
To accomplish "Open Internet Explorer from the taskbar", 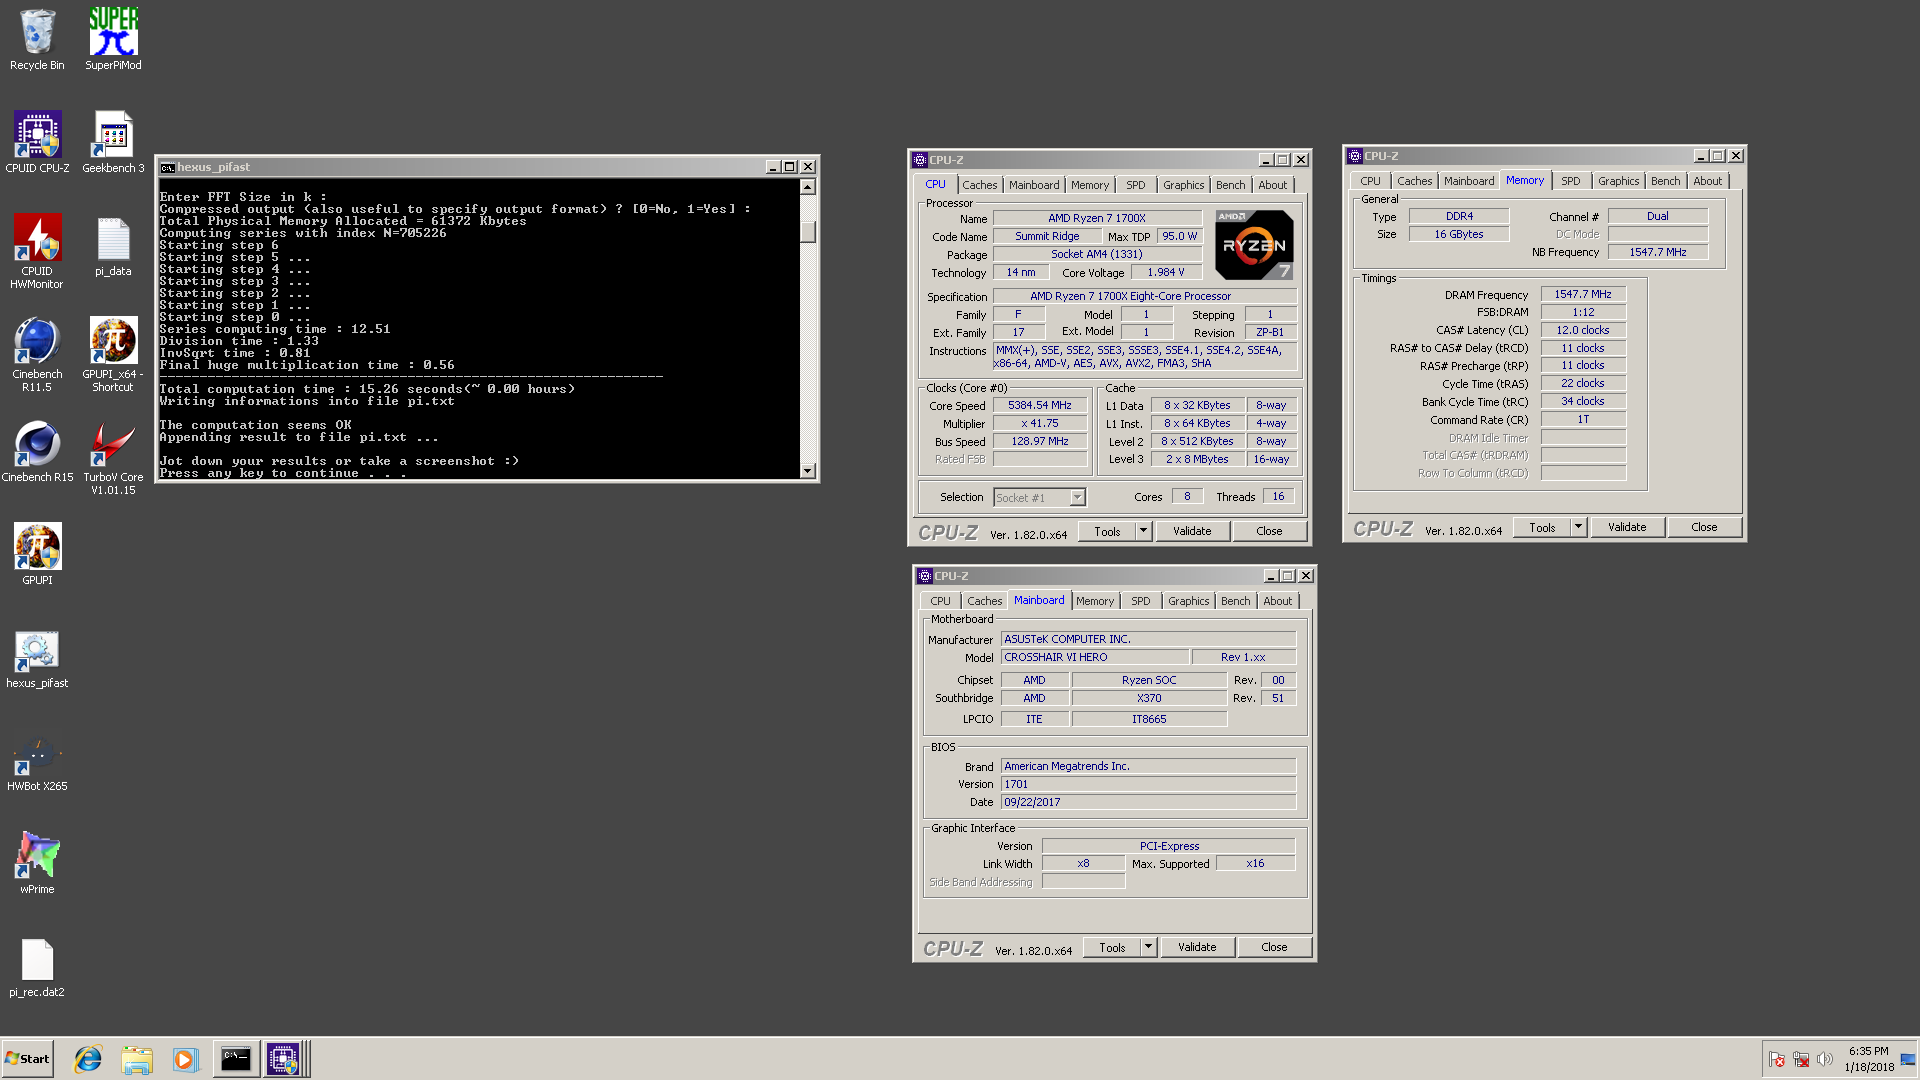I will 88,1059.
